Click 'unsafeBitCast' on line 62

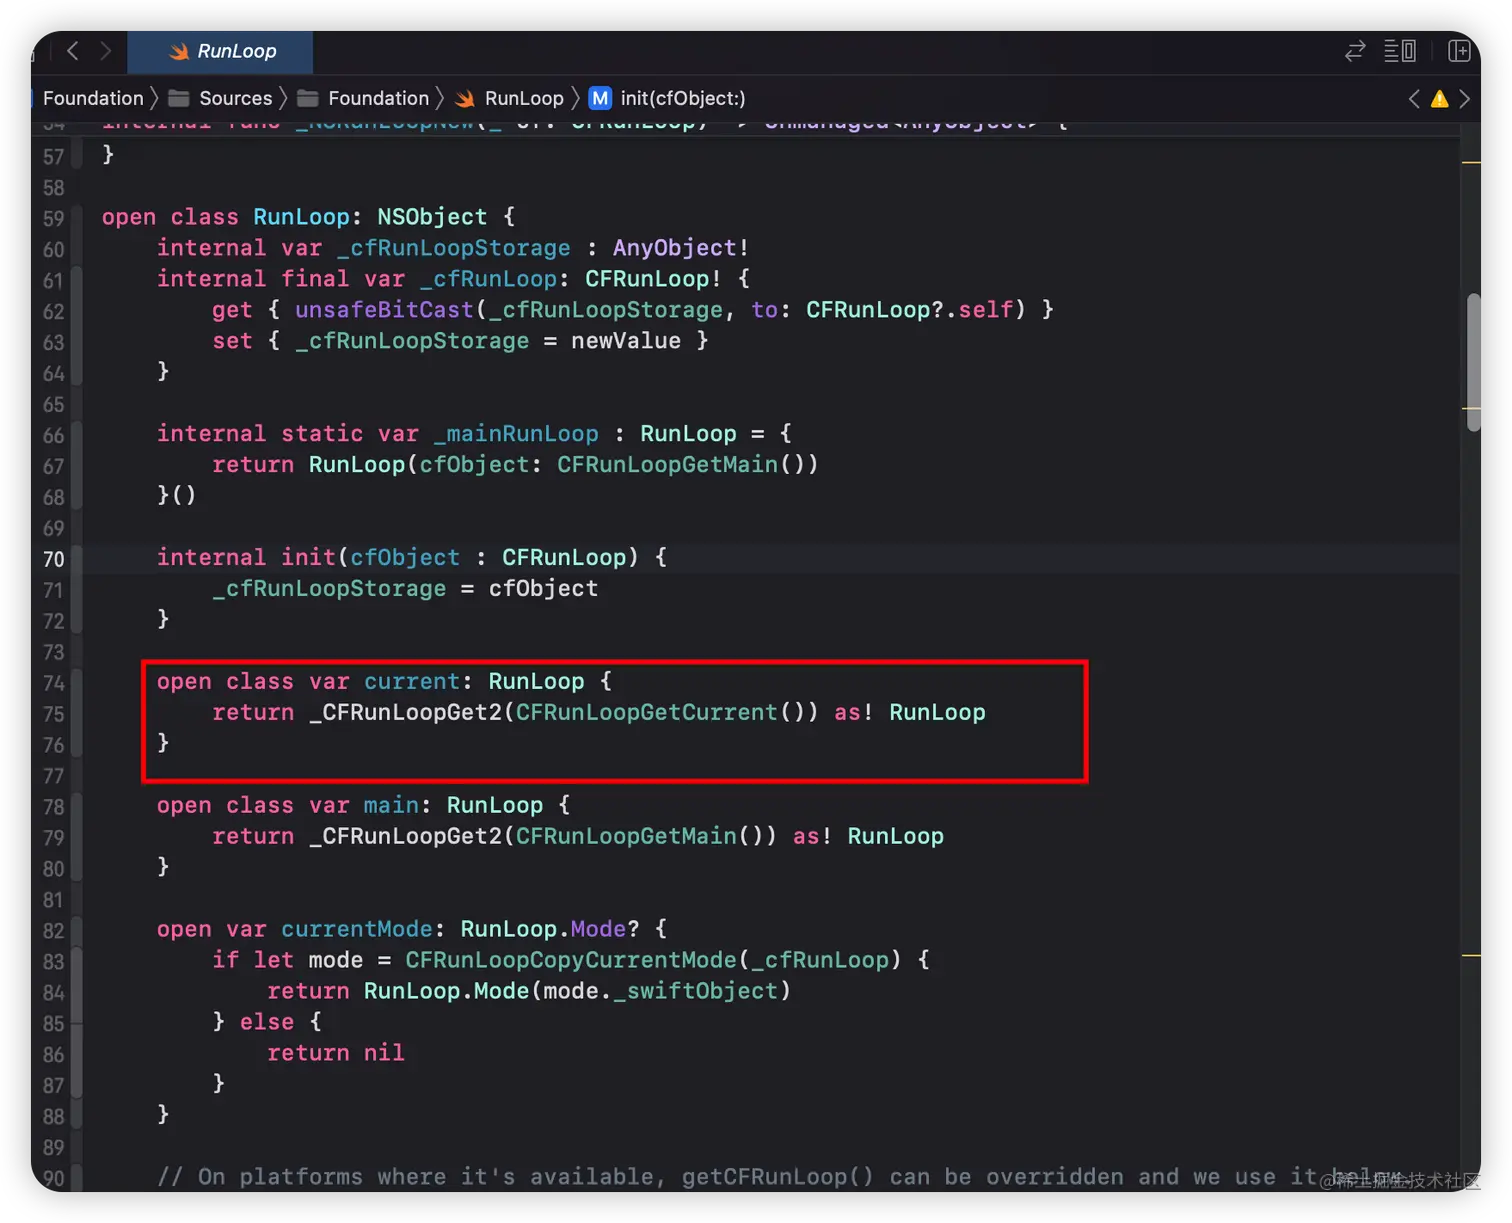click(x=384, y=310)
